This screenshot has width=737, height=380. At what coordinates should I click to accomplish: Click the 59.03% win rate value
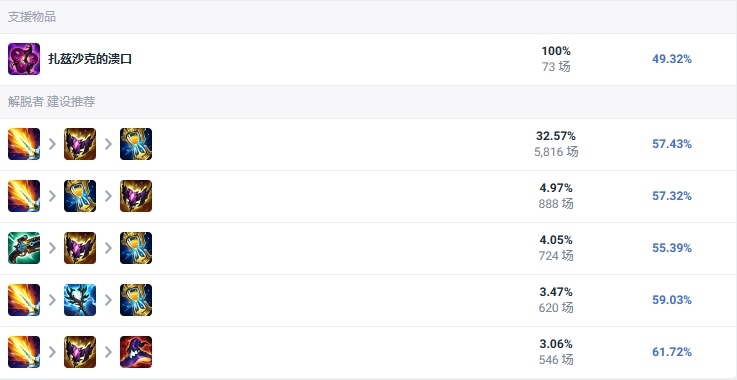(x=672, y=300)
